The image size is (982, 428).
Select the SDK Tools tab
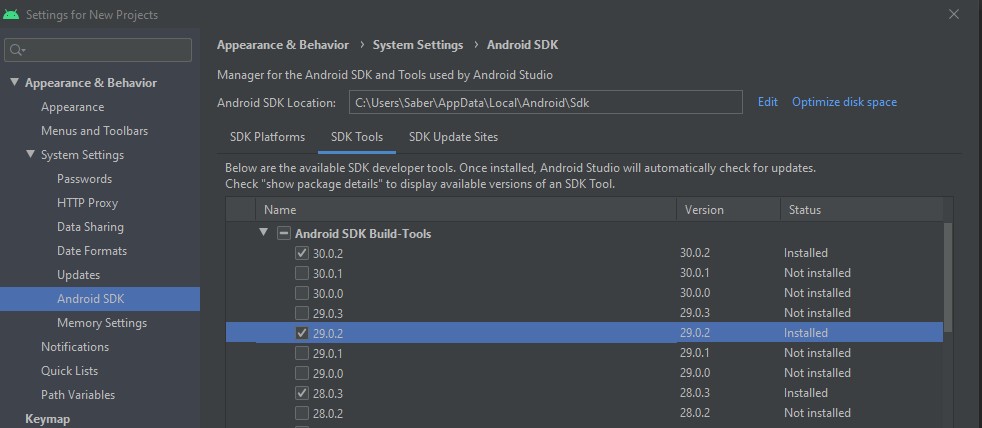(x=357, y=137)
